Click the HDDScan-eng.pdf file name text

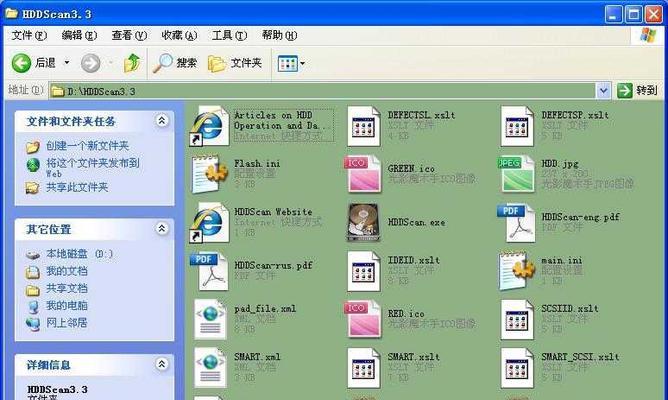(580, 217)
